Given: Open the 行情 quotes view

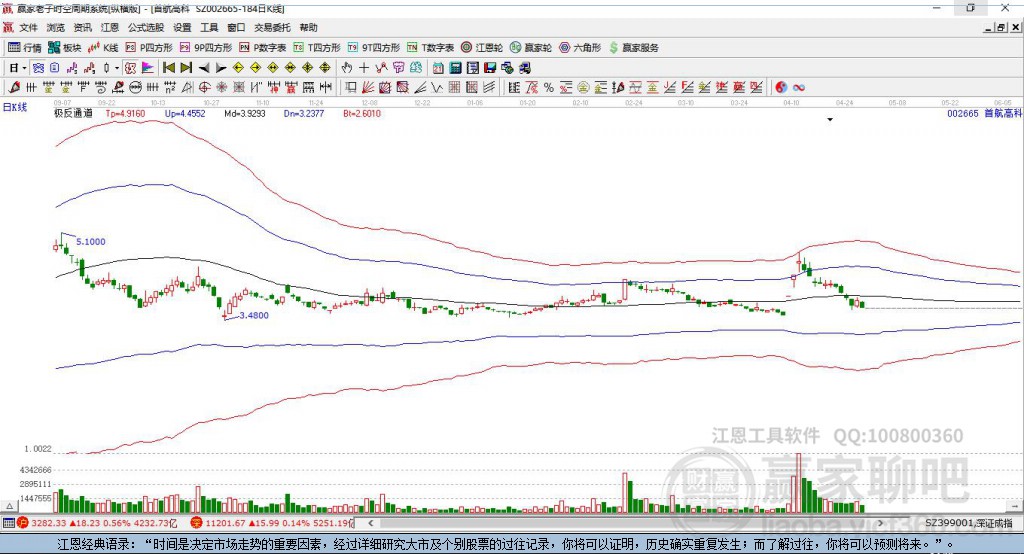Looking at the screenshot, I should (24, 48).
